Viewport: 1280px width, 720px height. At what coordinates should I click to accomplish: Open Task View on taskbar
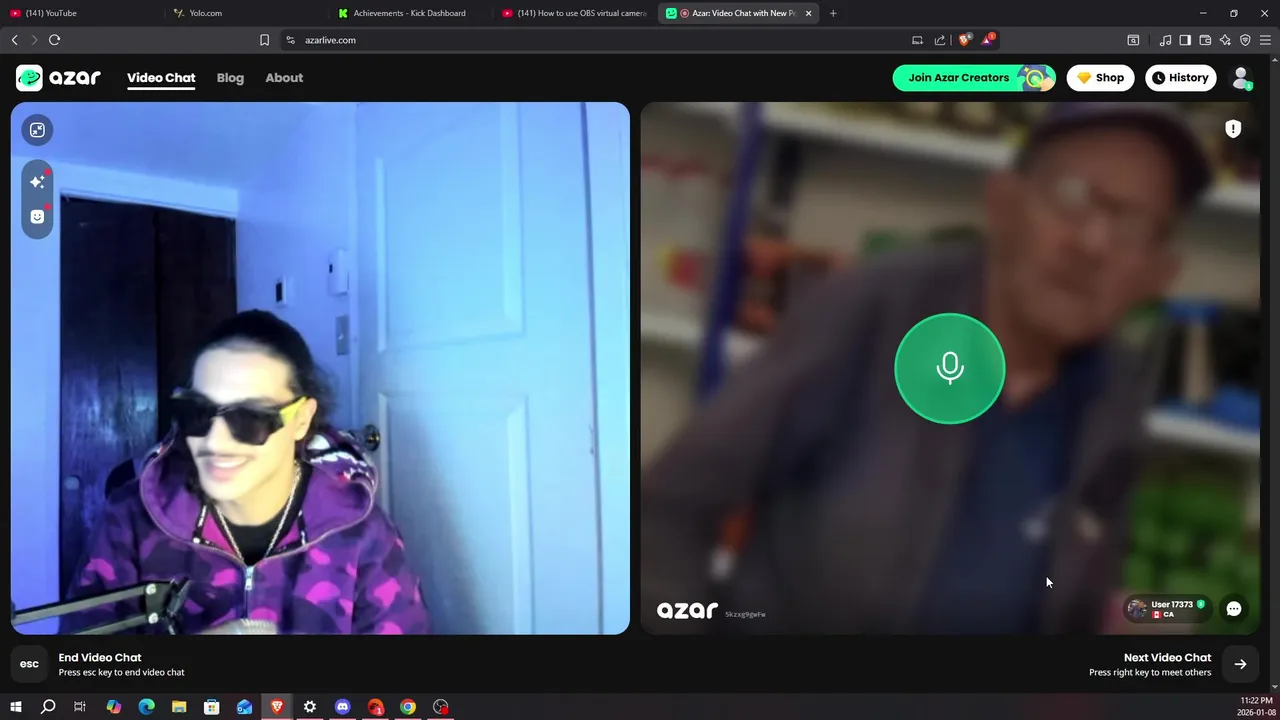coord(80,707)
